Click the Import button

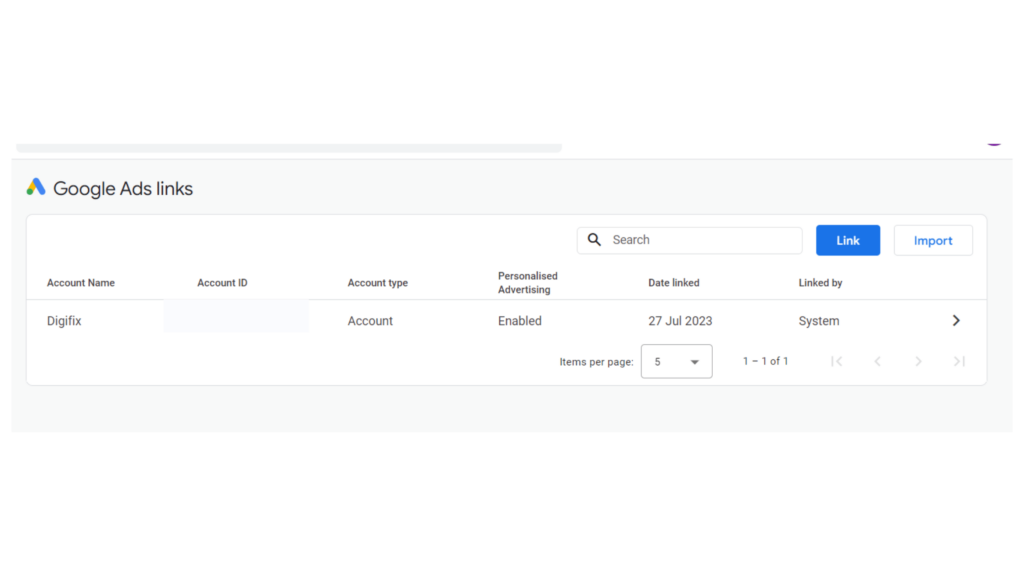click(x=933, y=240)
